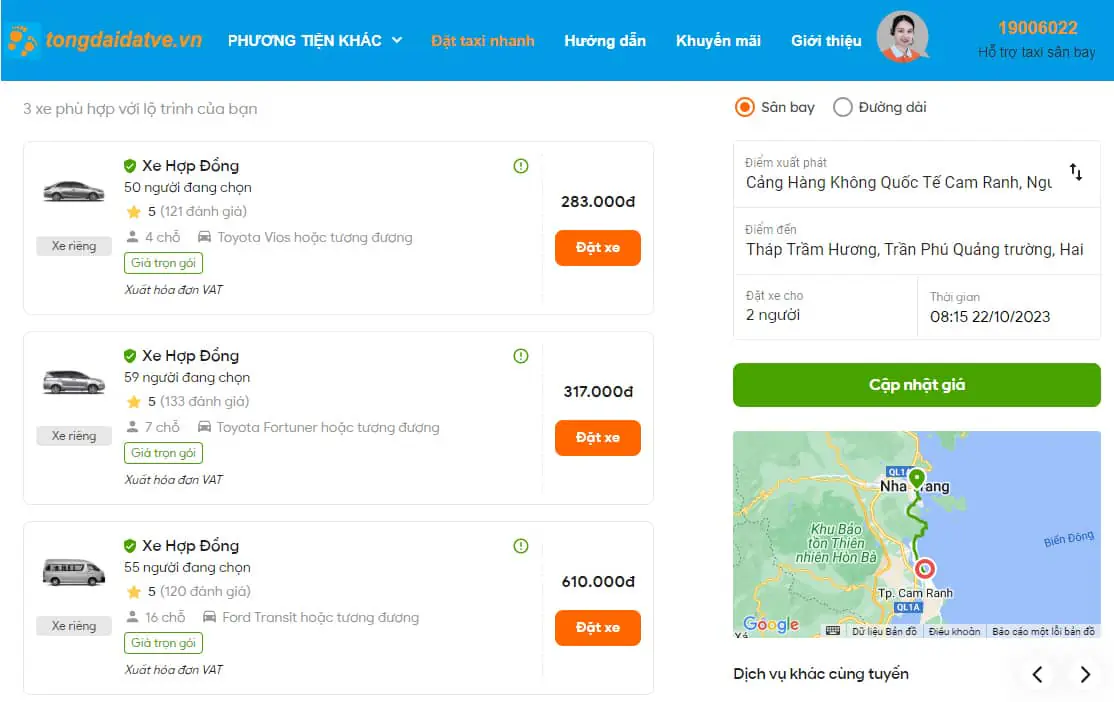Open the passenger count selector showing 2 người

click(x=825, y=307)
